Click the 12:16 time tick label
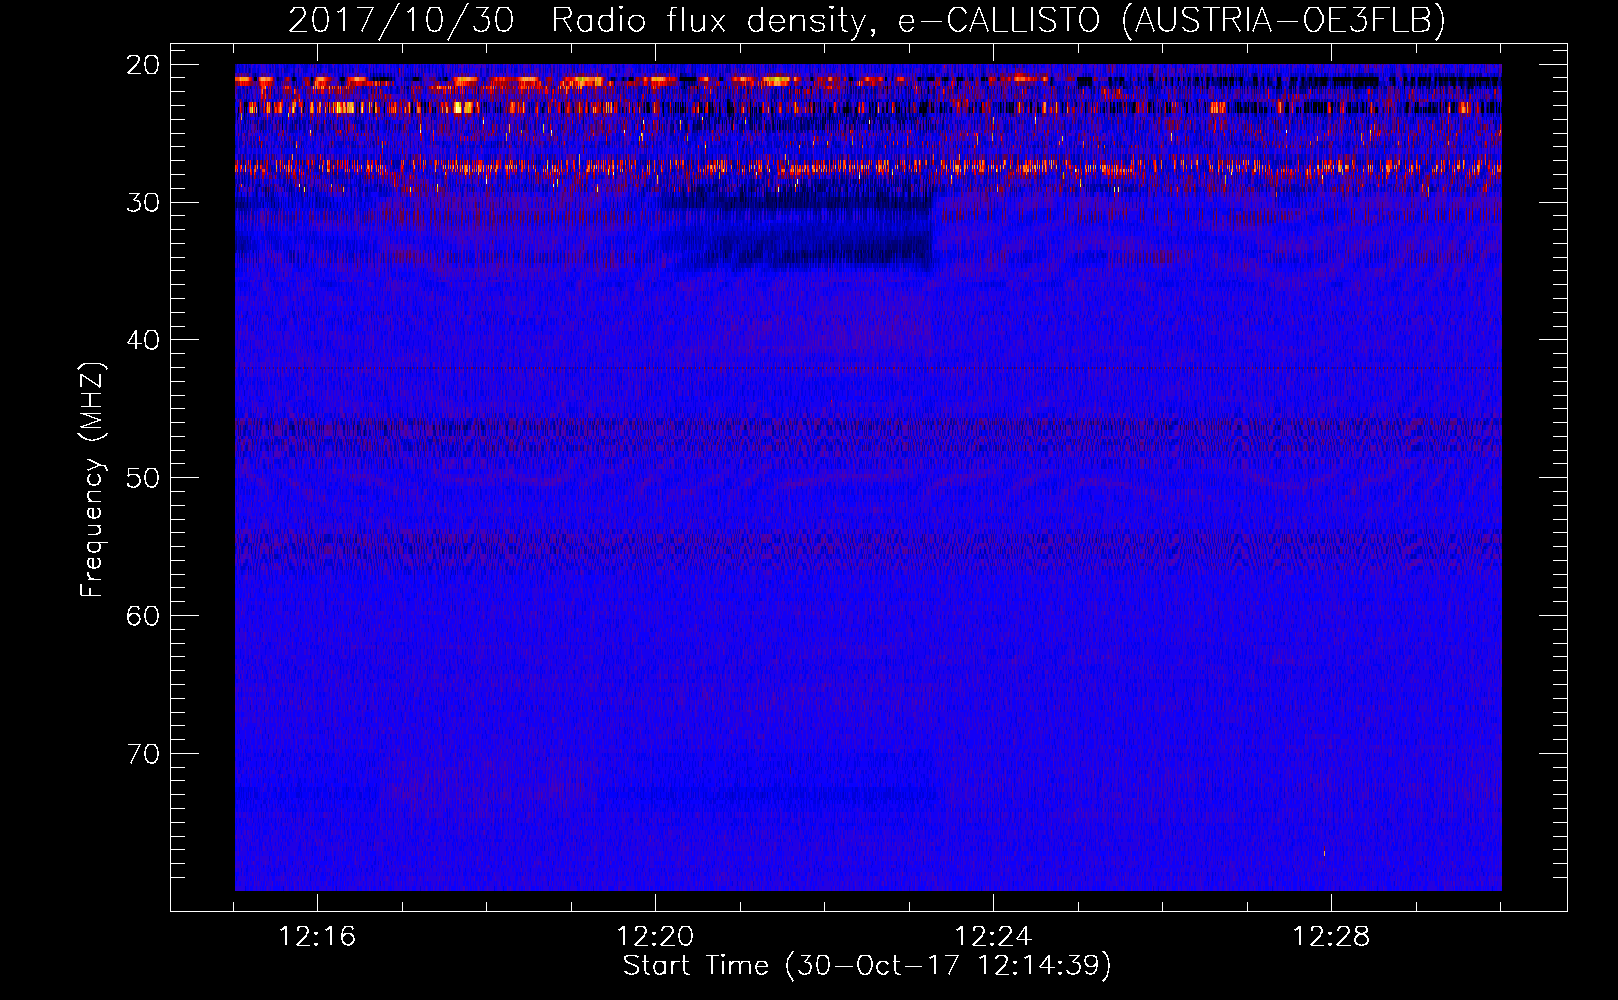Image resolution: width=1618 pixels, height=1000 pixels. (317, 937)
